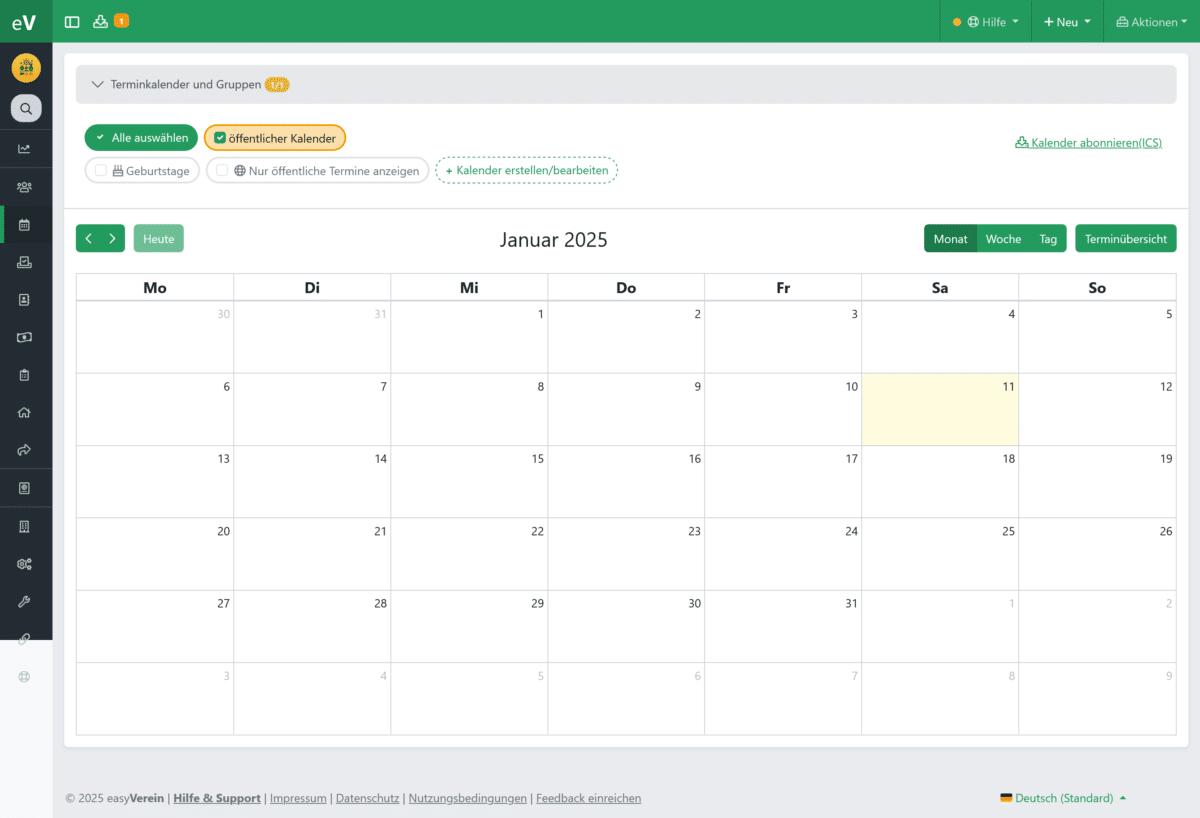
Task: Open the house icon in sidebar
Action: (25, 412)
